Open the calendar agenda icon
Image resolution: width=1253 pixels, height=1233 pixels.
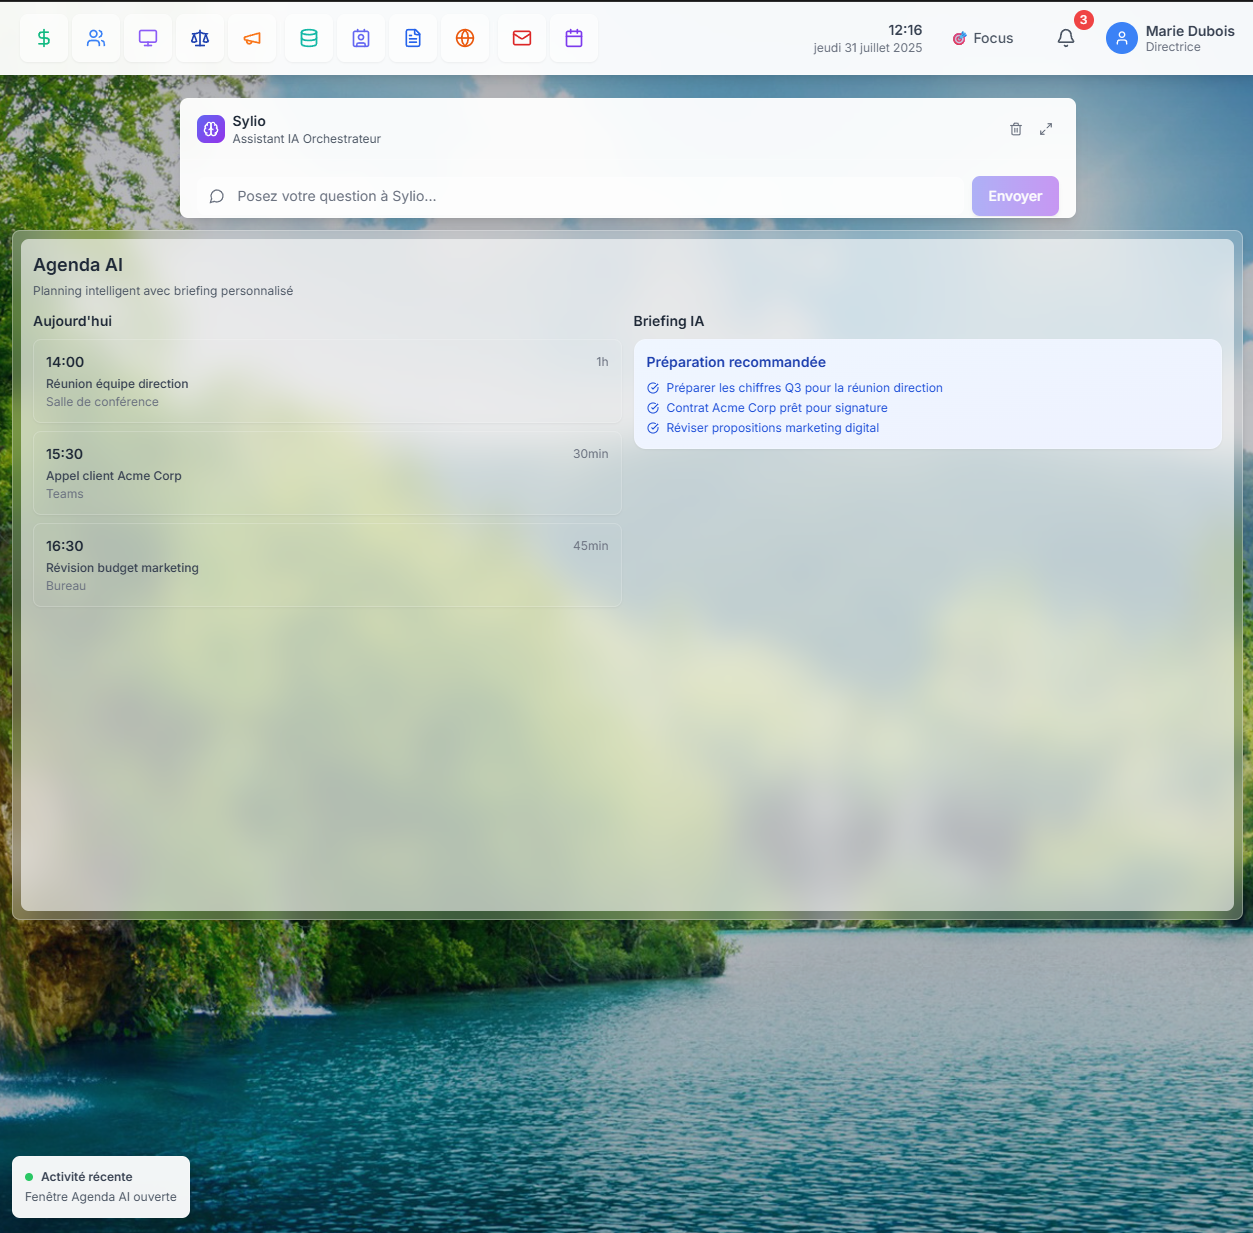pos(574,38)
